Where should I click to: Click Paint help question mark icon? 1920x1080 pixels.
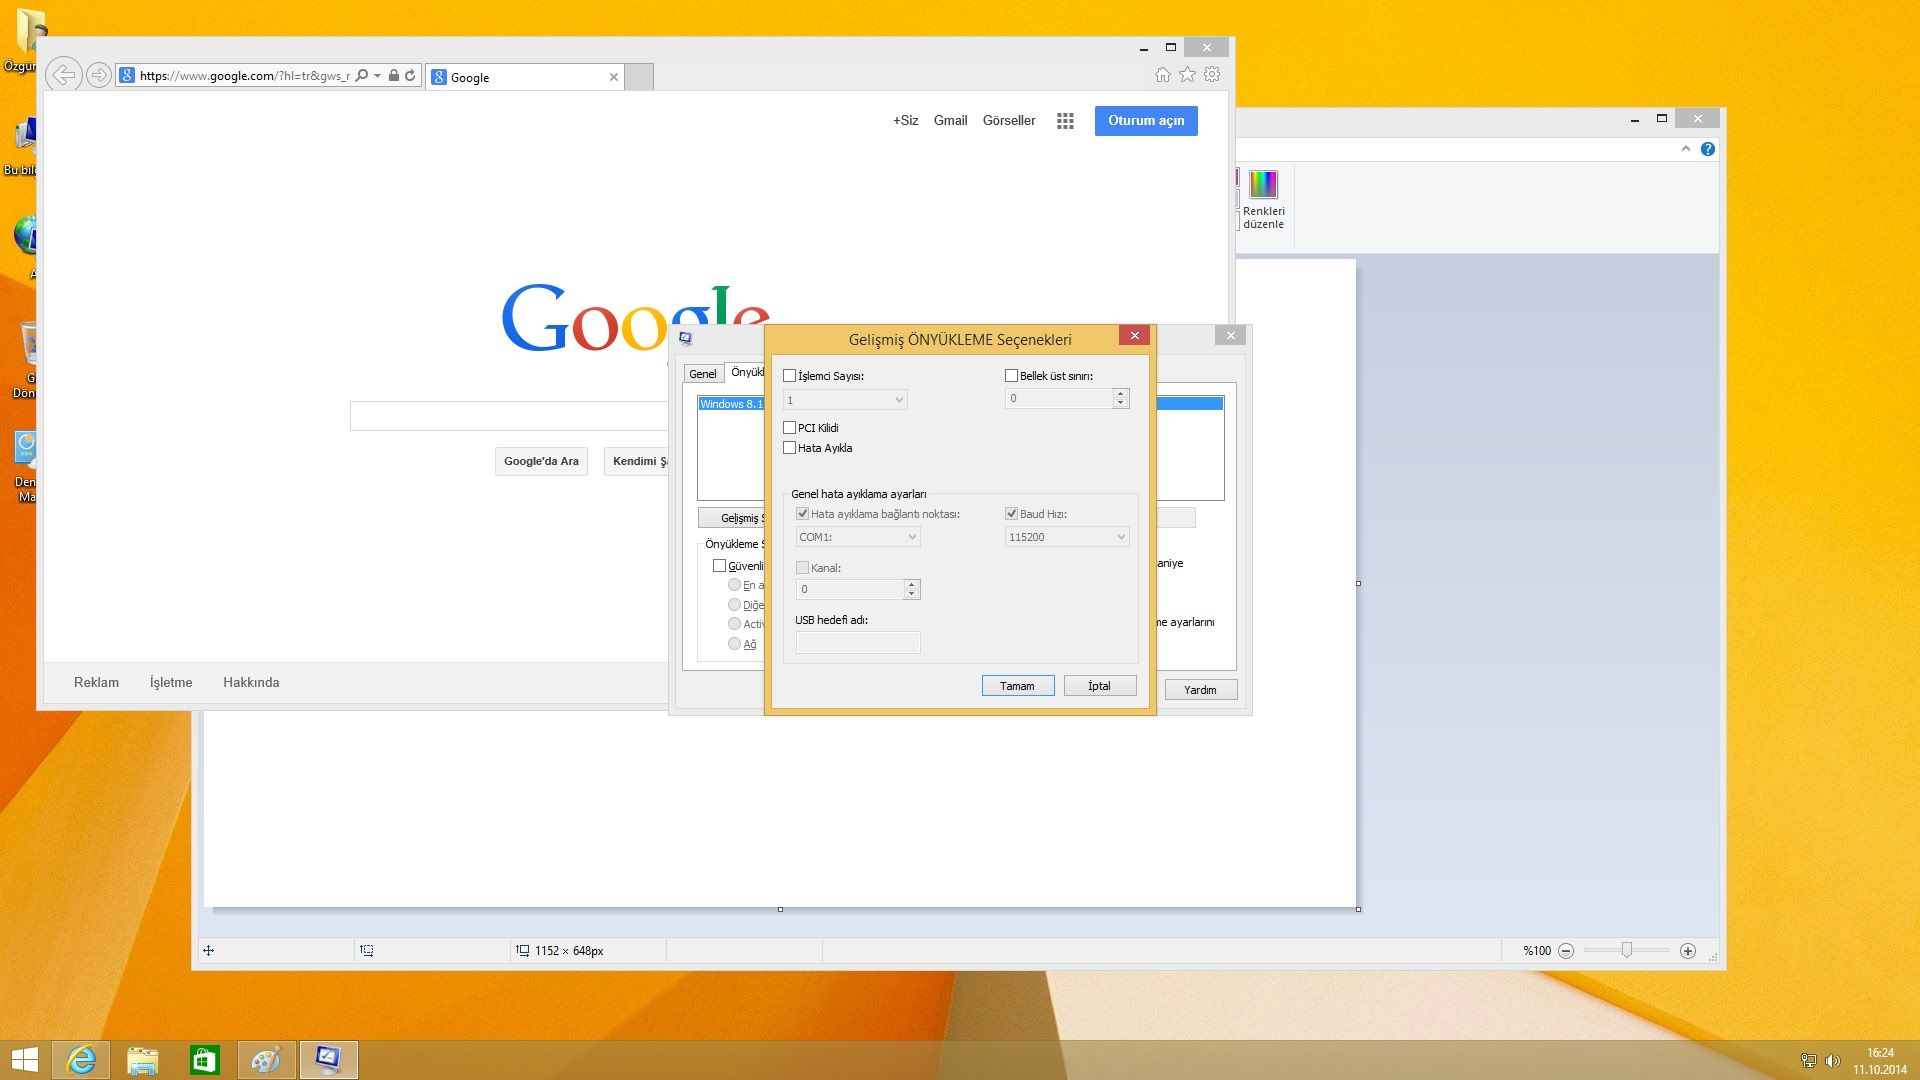(1708, 149)
